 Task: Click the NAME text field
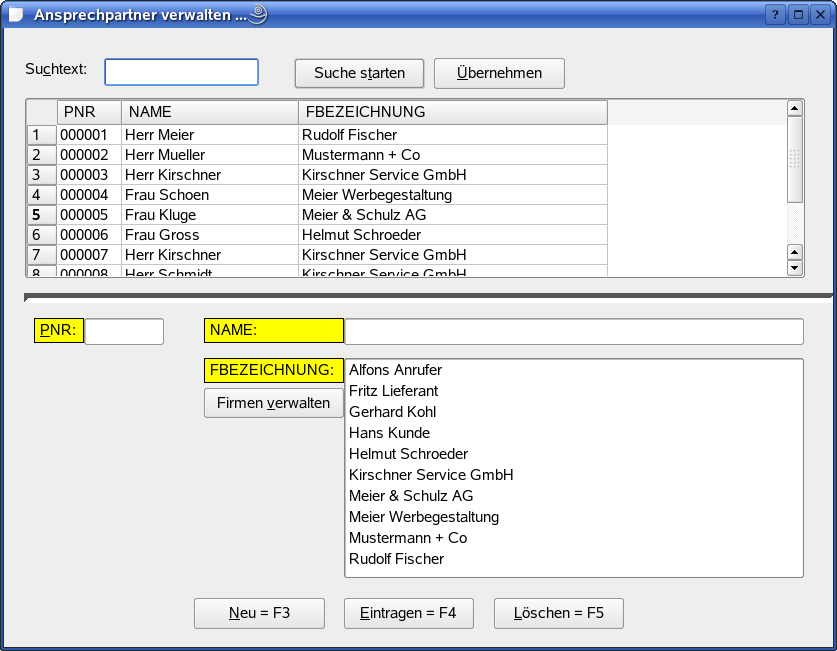click(573, 331)
